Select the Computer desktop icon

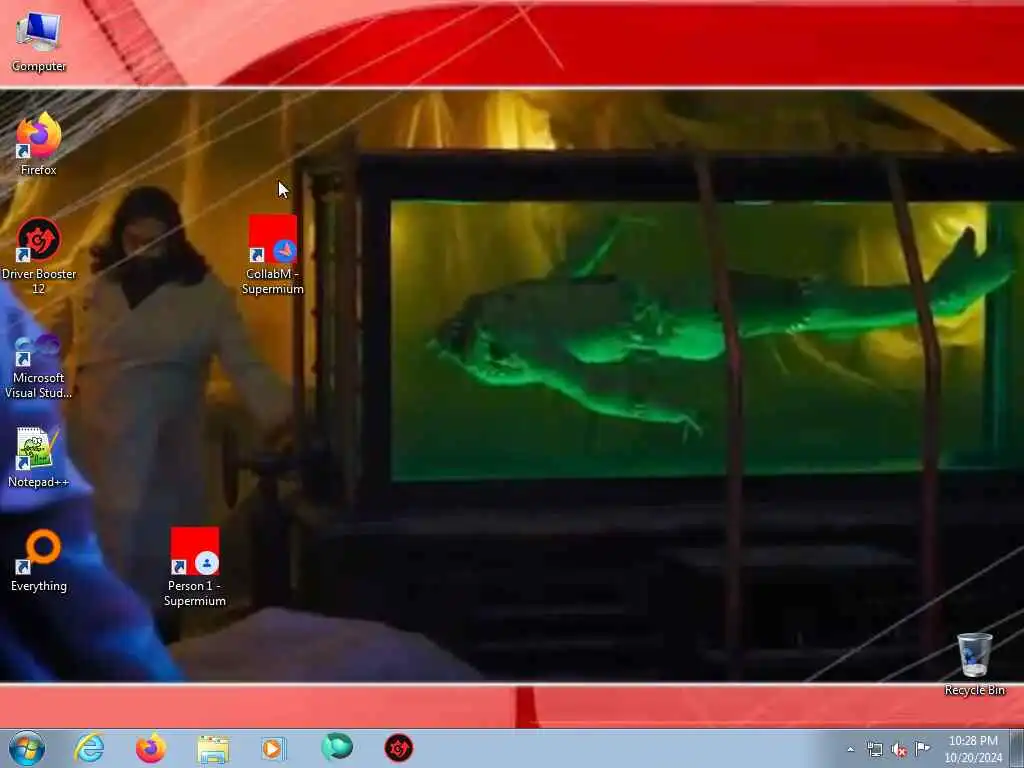coord(38,40)
